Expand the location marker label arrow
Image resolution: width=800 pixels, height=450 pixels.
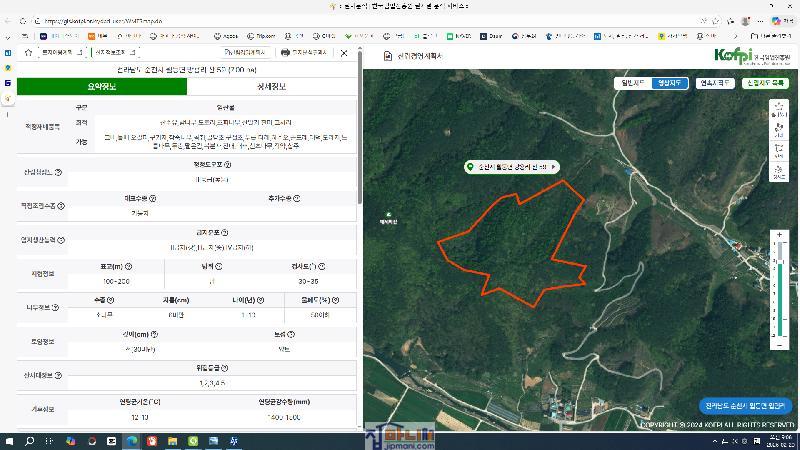coord(555,167)
